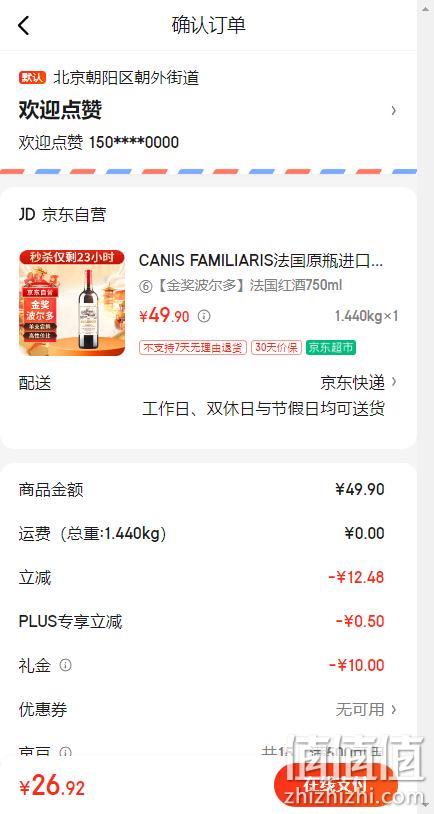
Task: Expand the 优惠券 无可用 row
Action: (208, 709)
